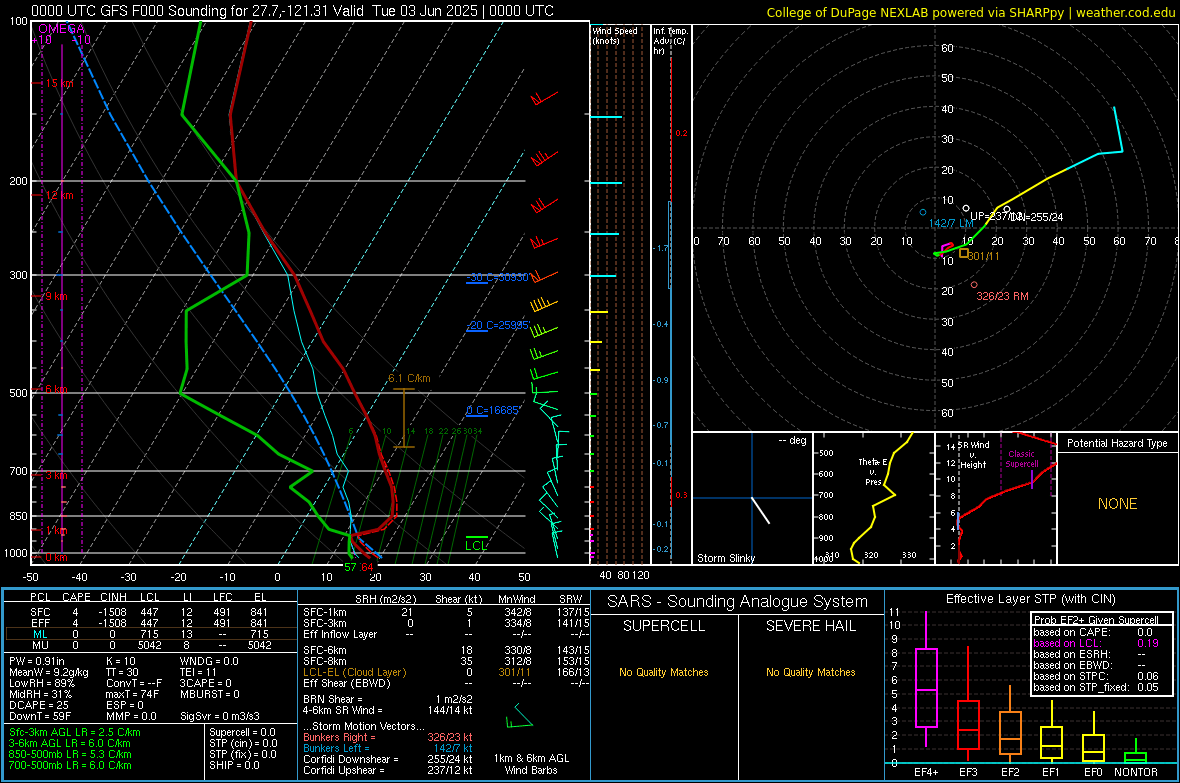1180x783 pixels.
Task: Select the 142/7 LM hodograph label
Action: [951, 224]
